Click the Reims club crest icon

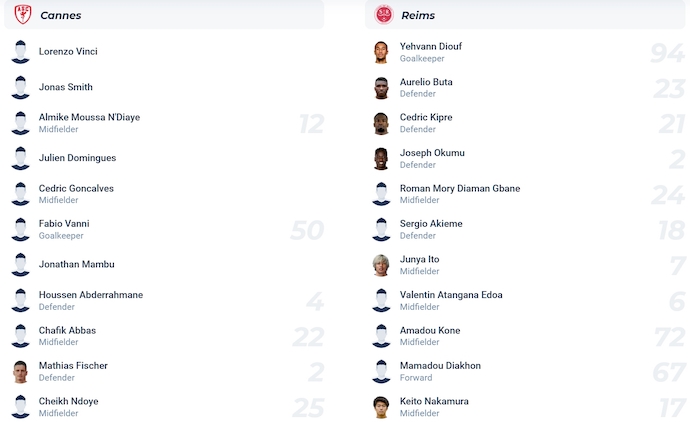click(384, 15)
